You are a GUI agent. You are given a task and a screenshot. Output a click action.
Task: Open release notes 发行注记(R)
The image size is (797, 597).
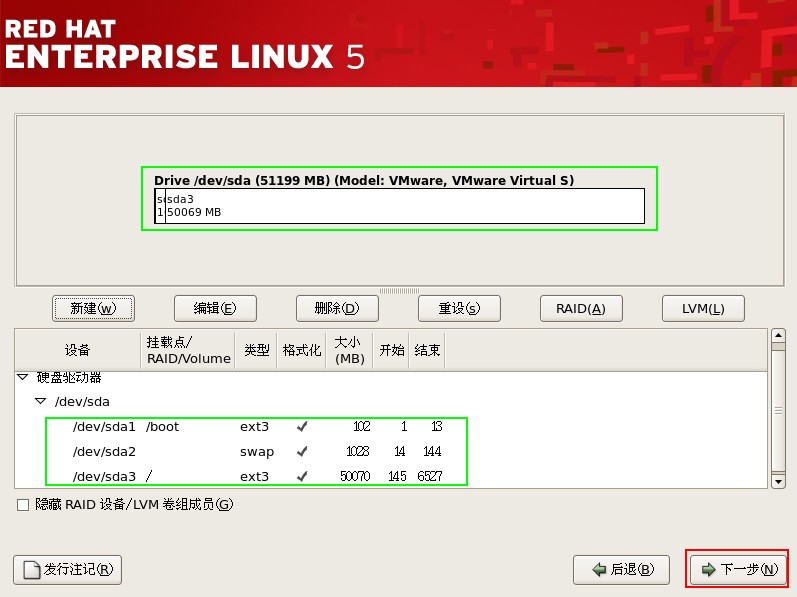[68, 569]
